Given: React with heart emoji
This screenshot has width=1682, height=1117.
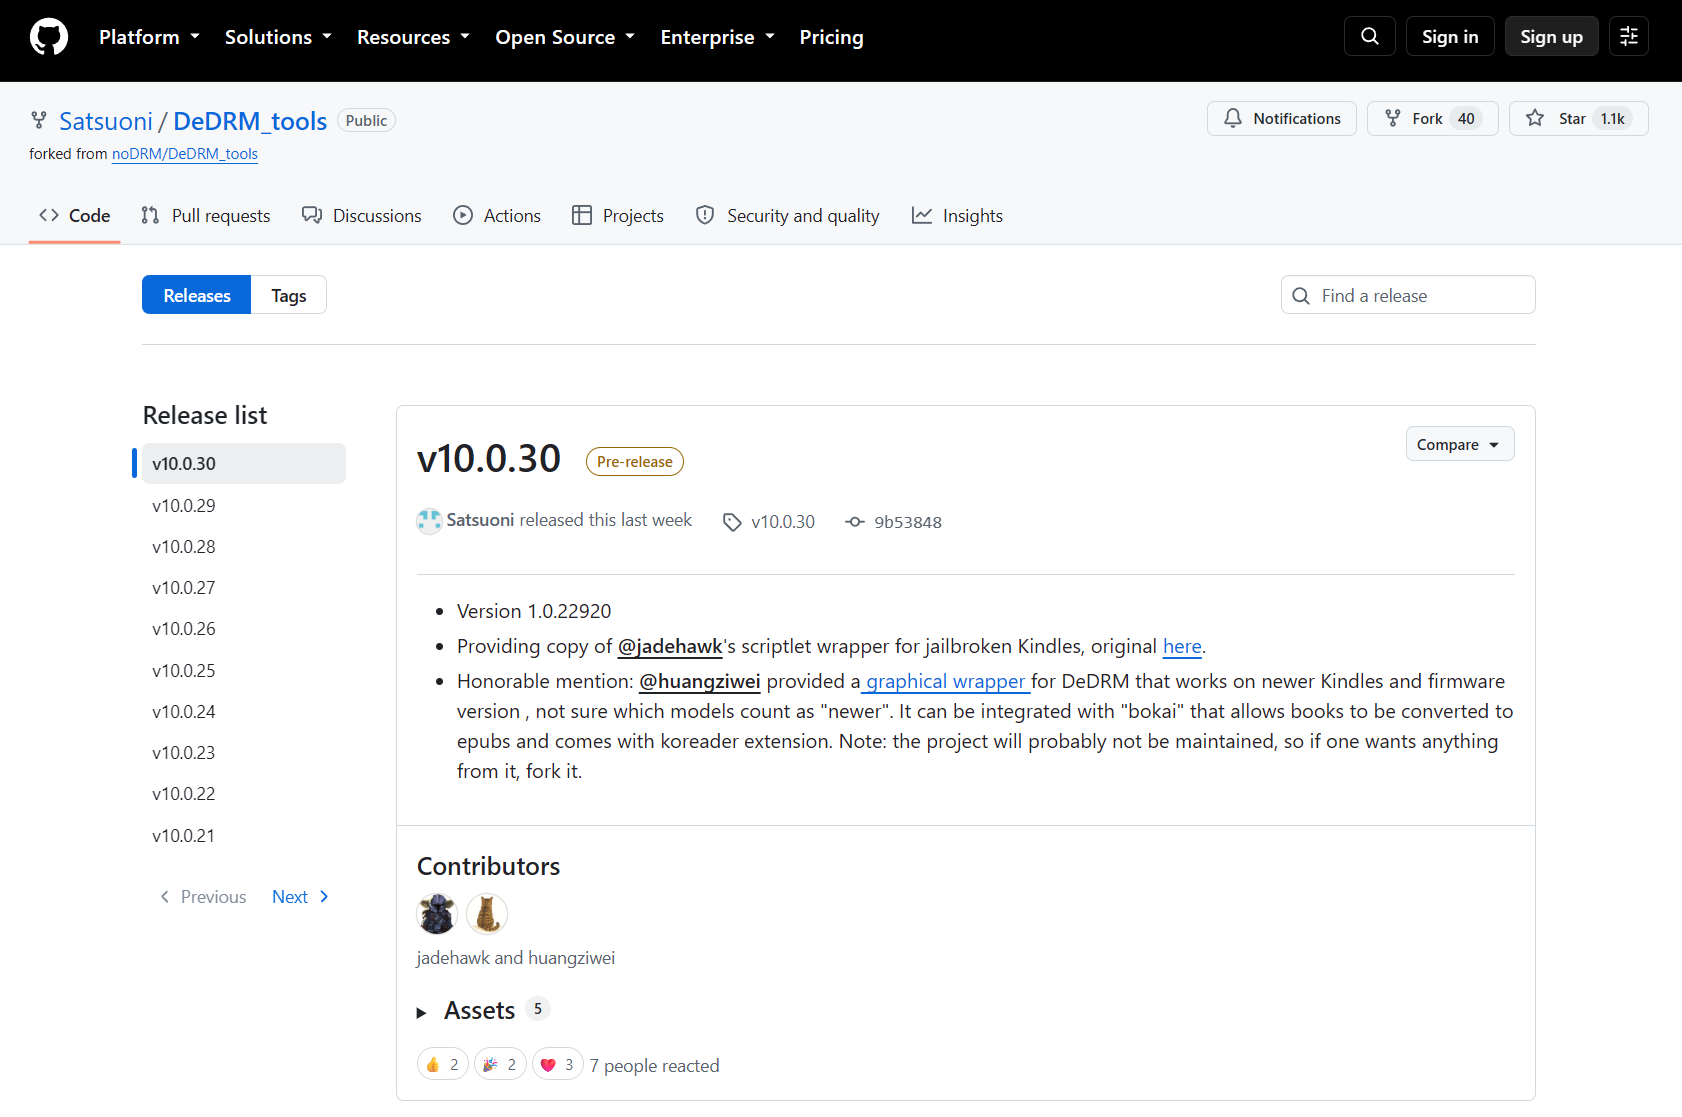Looking at the screenshot, I should pyautogui.click(x=558, y=1065).
